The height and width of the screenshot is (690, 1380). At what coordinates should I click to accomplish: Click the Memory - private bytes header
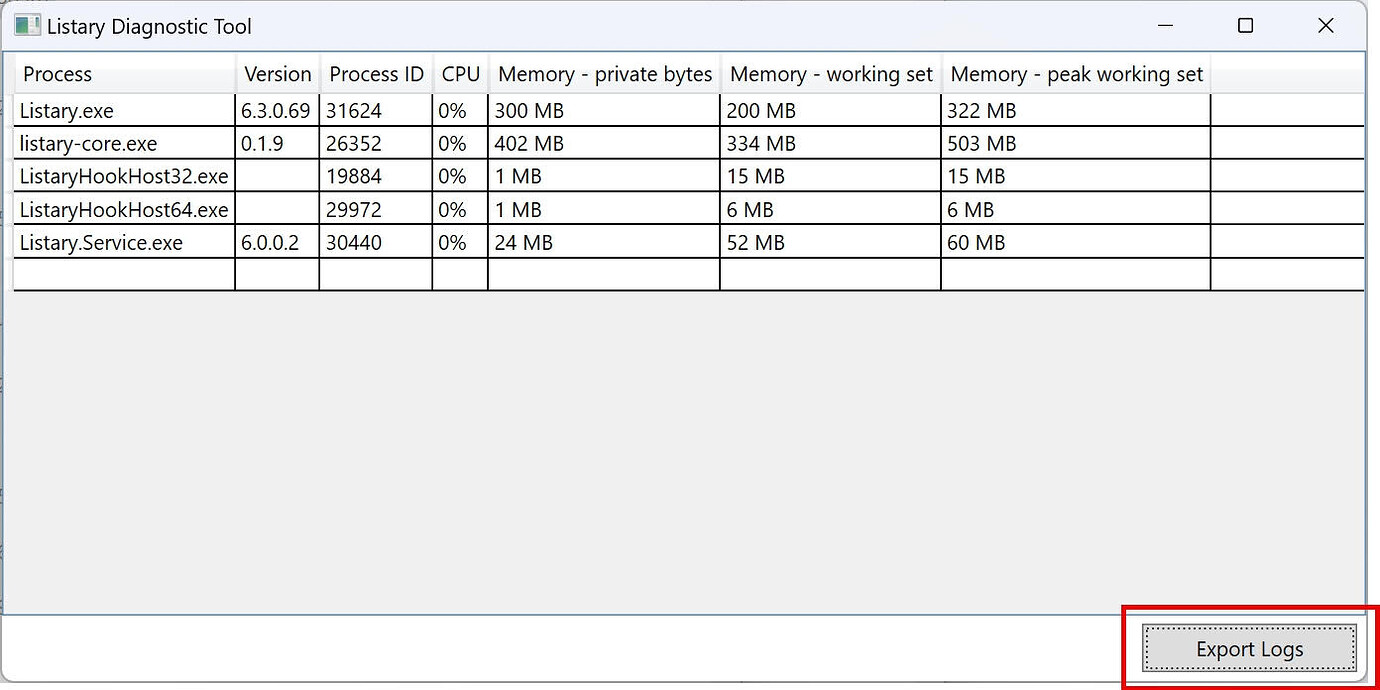(603, 73)
